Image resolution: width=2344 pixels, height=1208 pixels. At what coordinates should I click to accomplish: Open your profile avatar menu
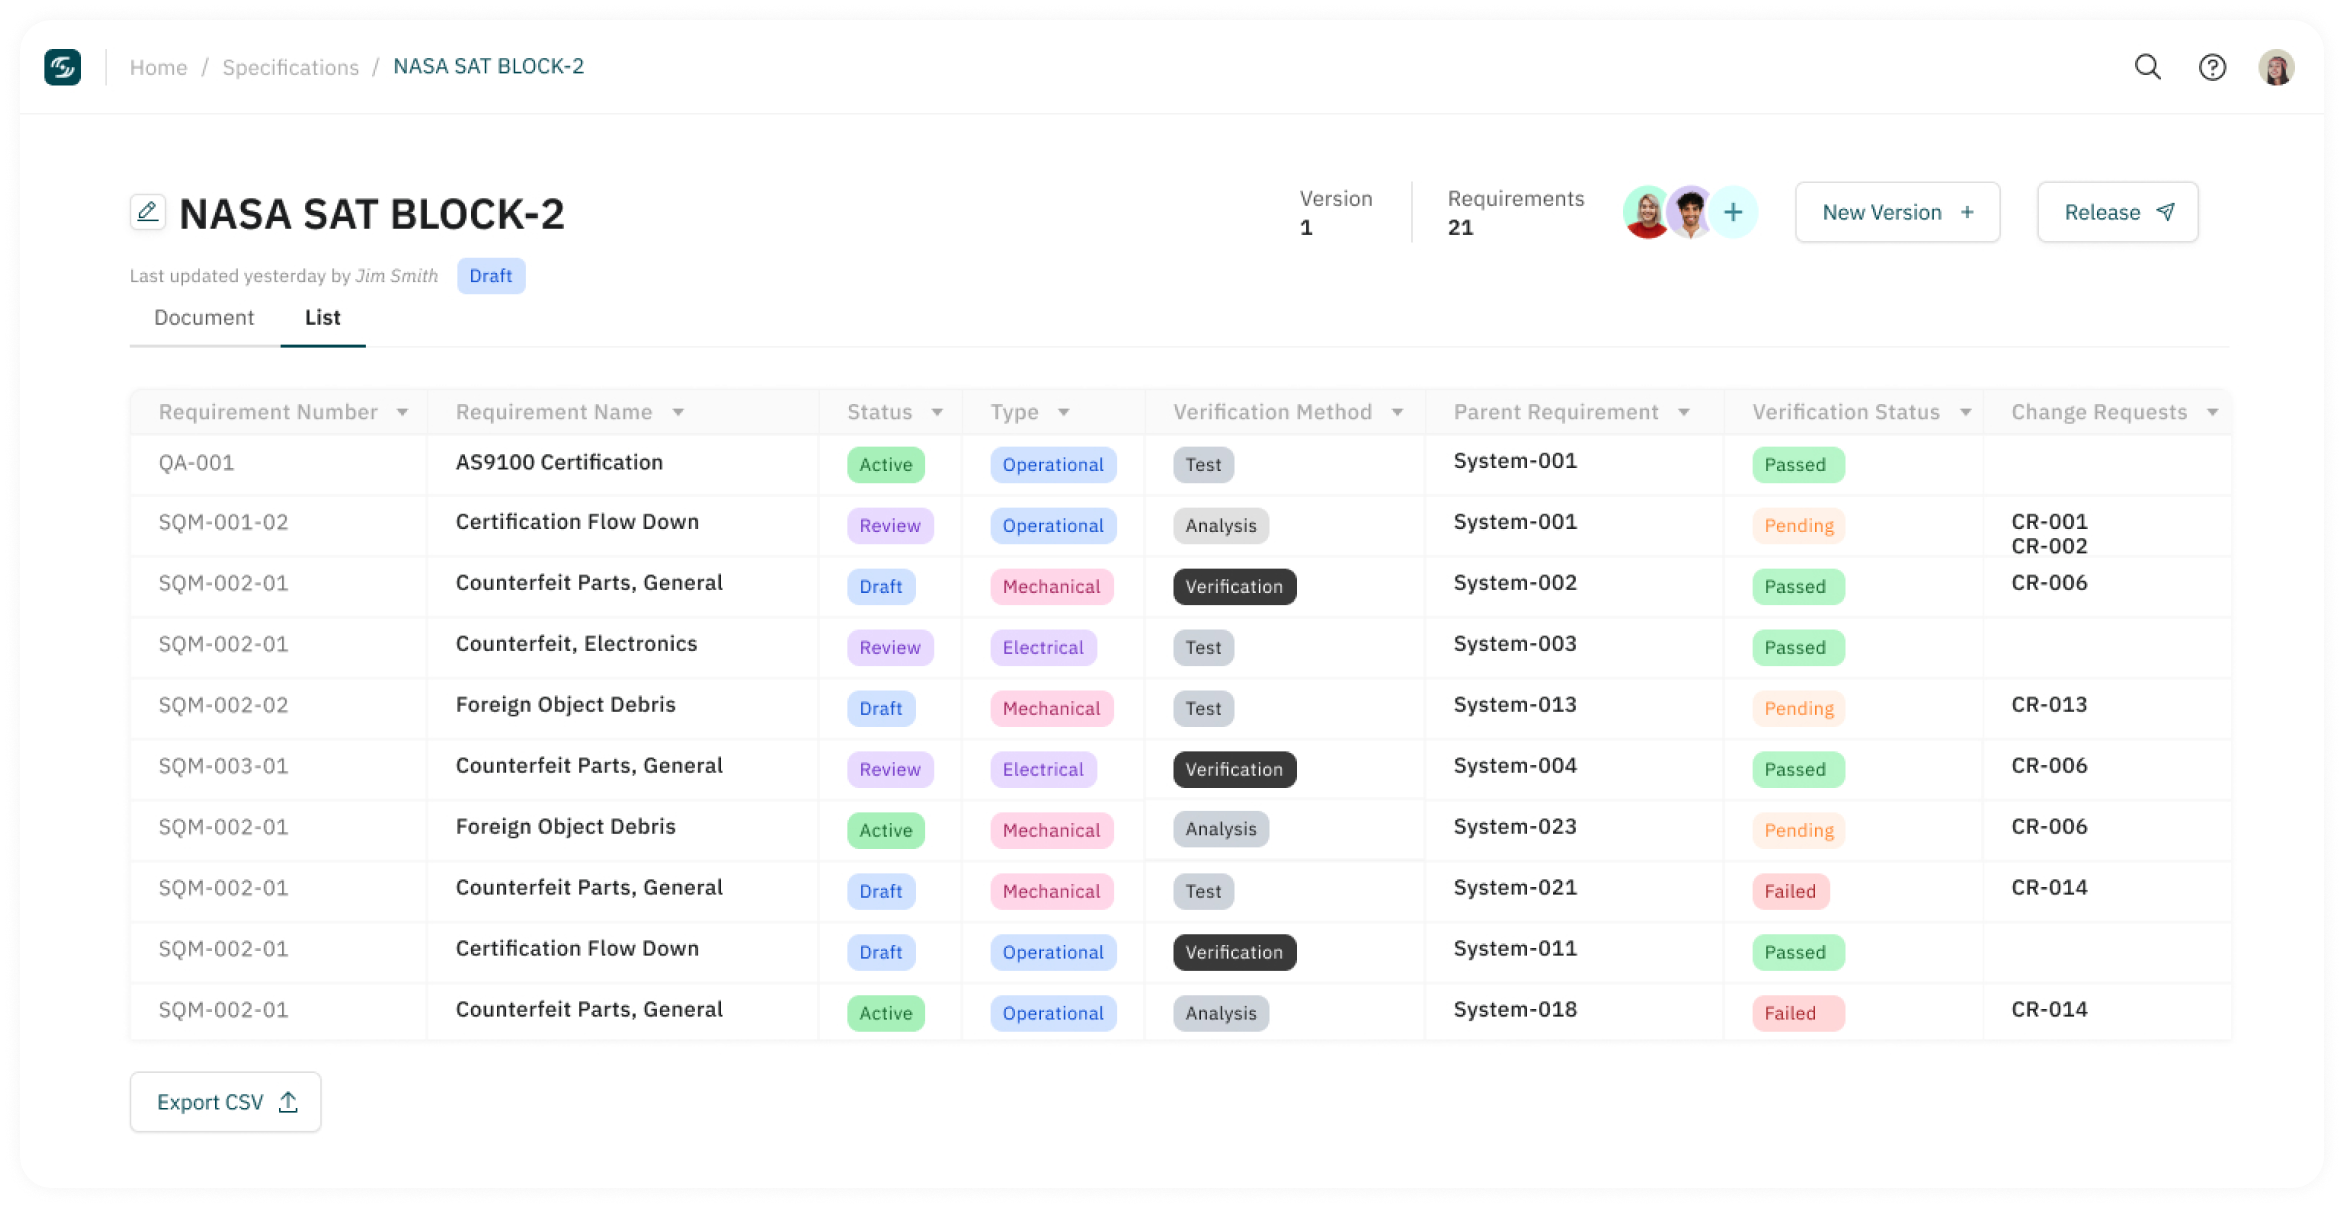[x=2276, y=67]
